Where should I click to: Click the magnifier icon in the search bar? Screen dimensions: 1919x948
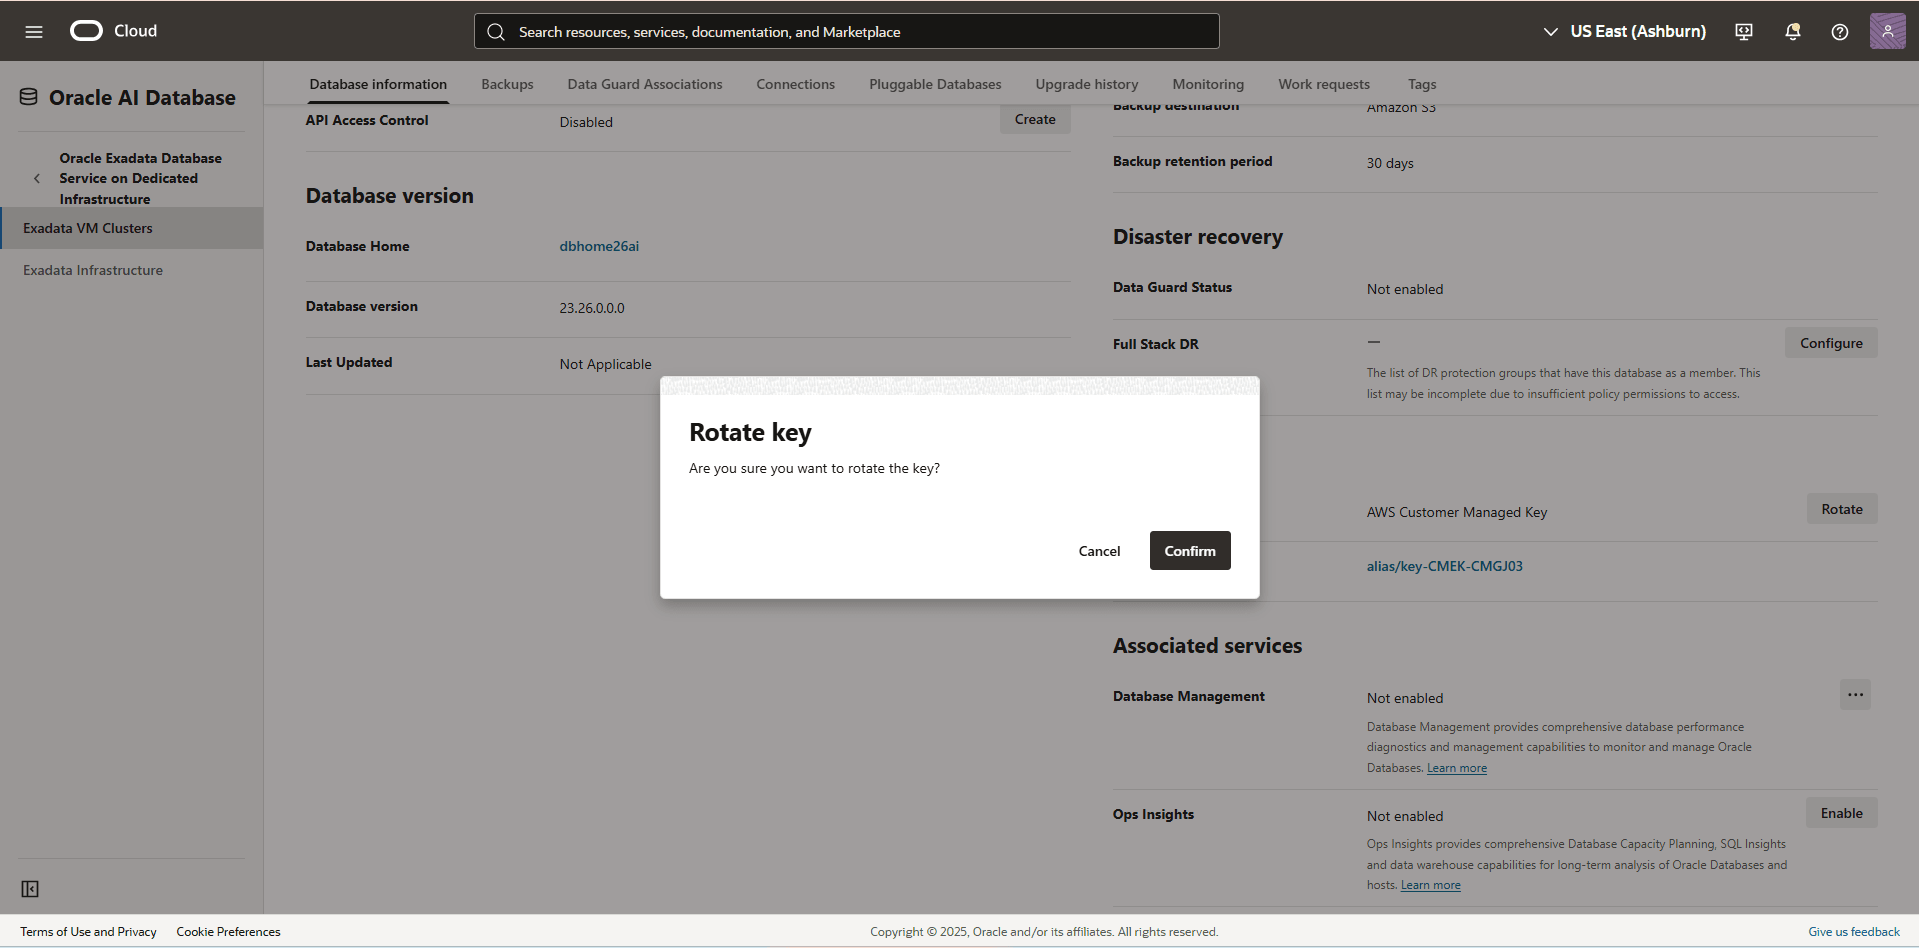click(496, 31)
